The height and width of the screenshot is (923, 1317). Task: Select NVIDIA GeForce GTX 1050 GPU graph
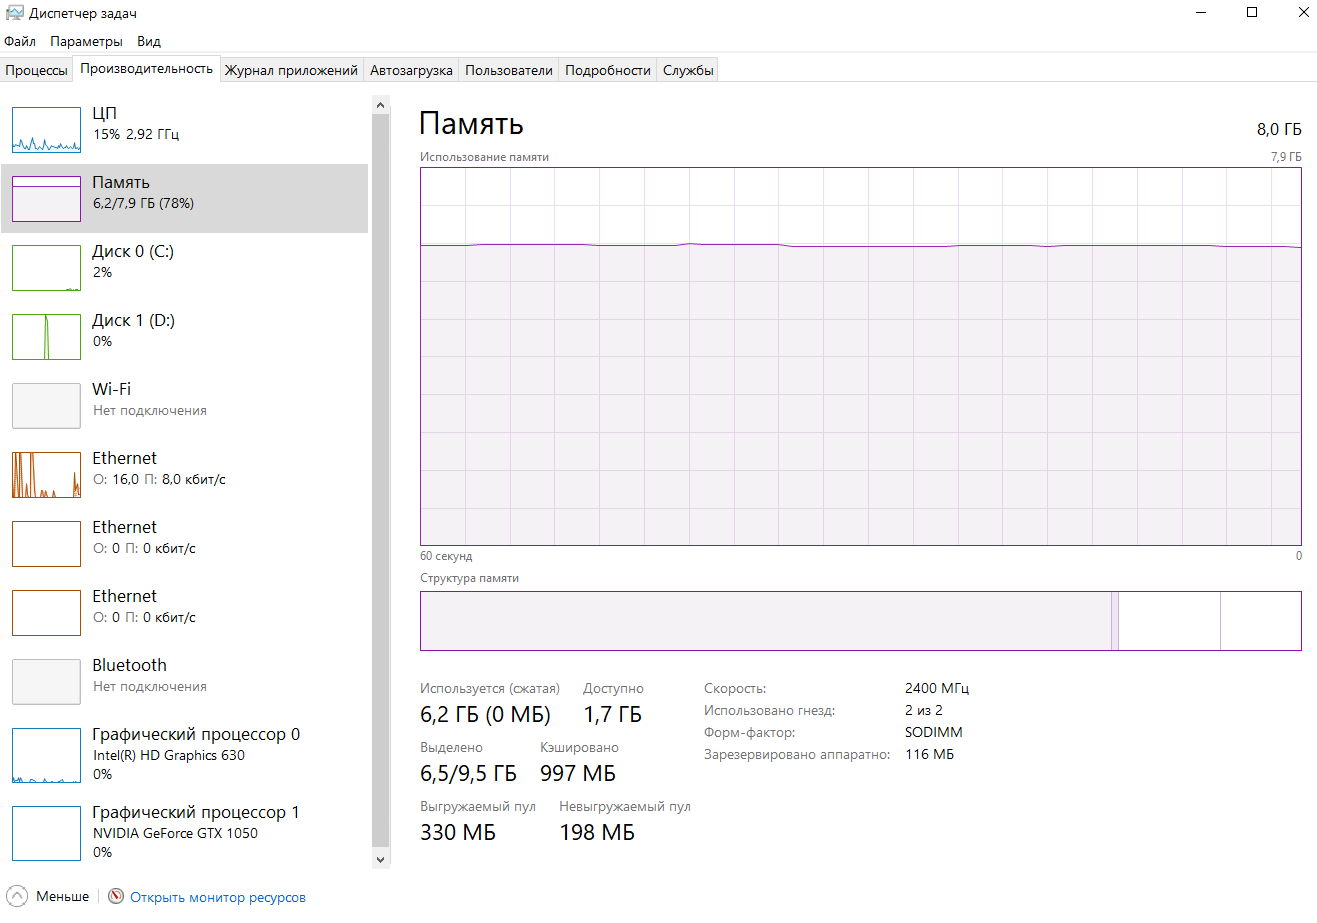(46, 833)
